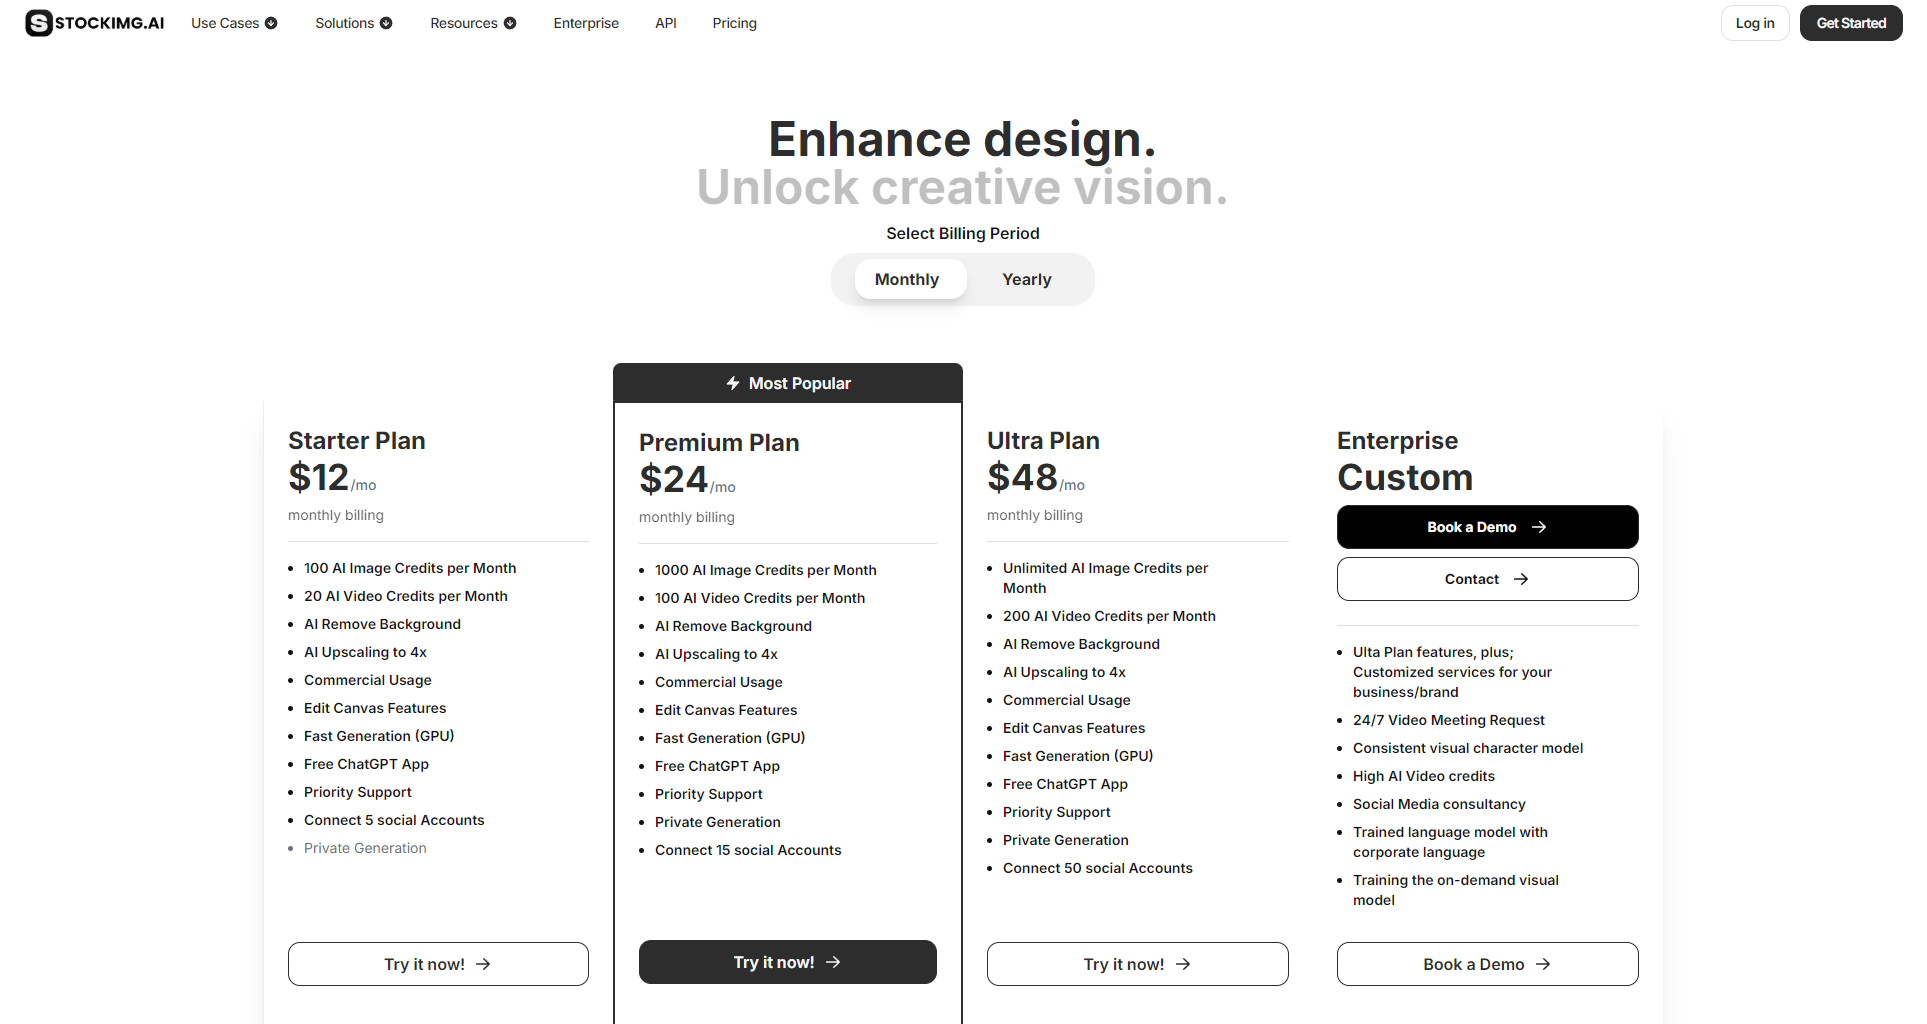
Task: Go to the Enterprise nav item
Action: [x=586, y=23]
